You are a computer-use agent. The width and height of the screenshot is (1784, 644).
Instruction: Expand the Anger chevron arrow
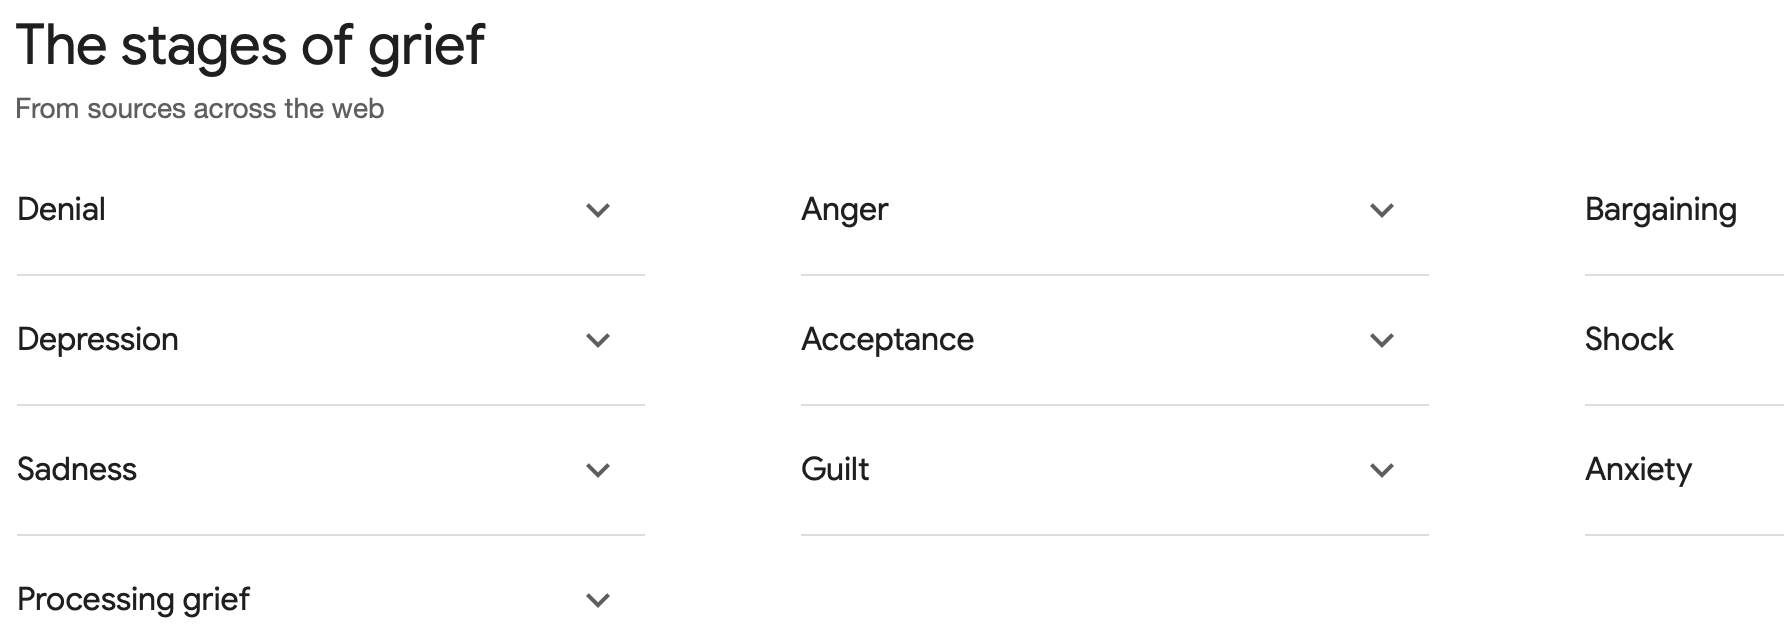click(x=1382, y=210)
